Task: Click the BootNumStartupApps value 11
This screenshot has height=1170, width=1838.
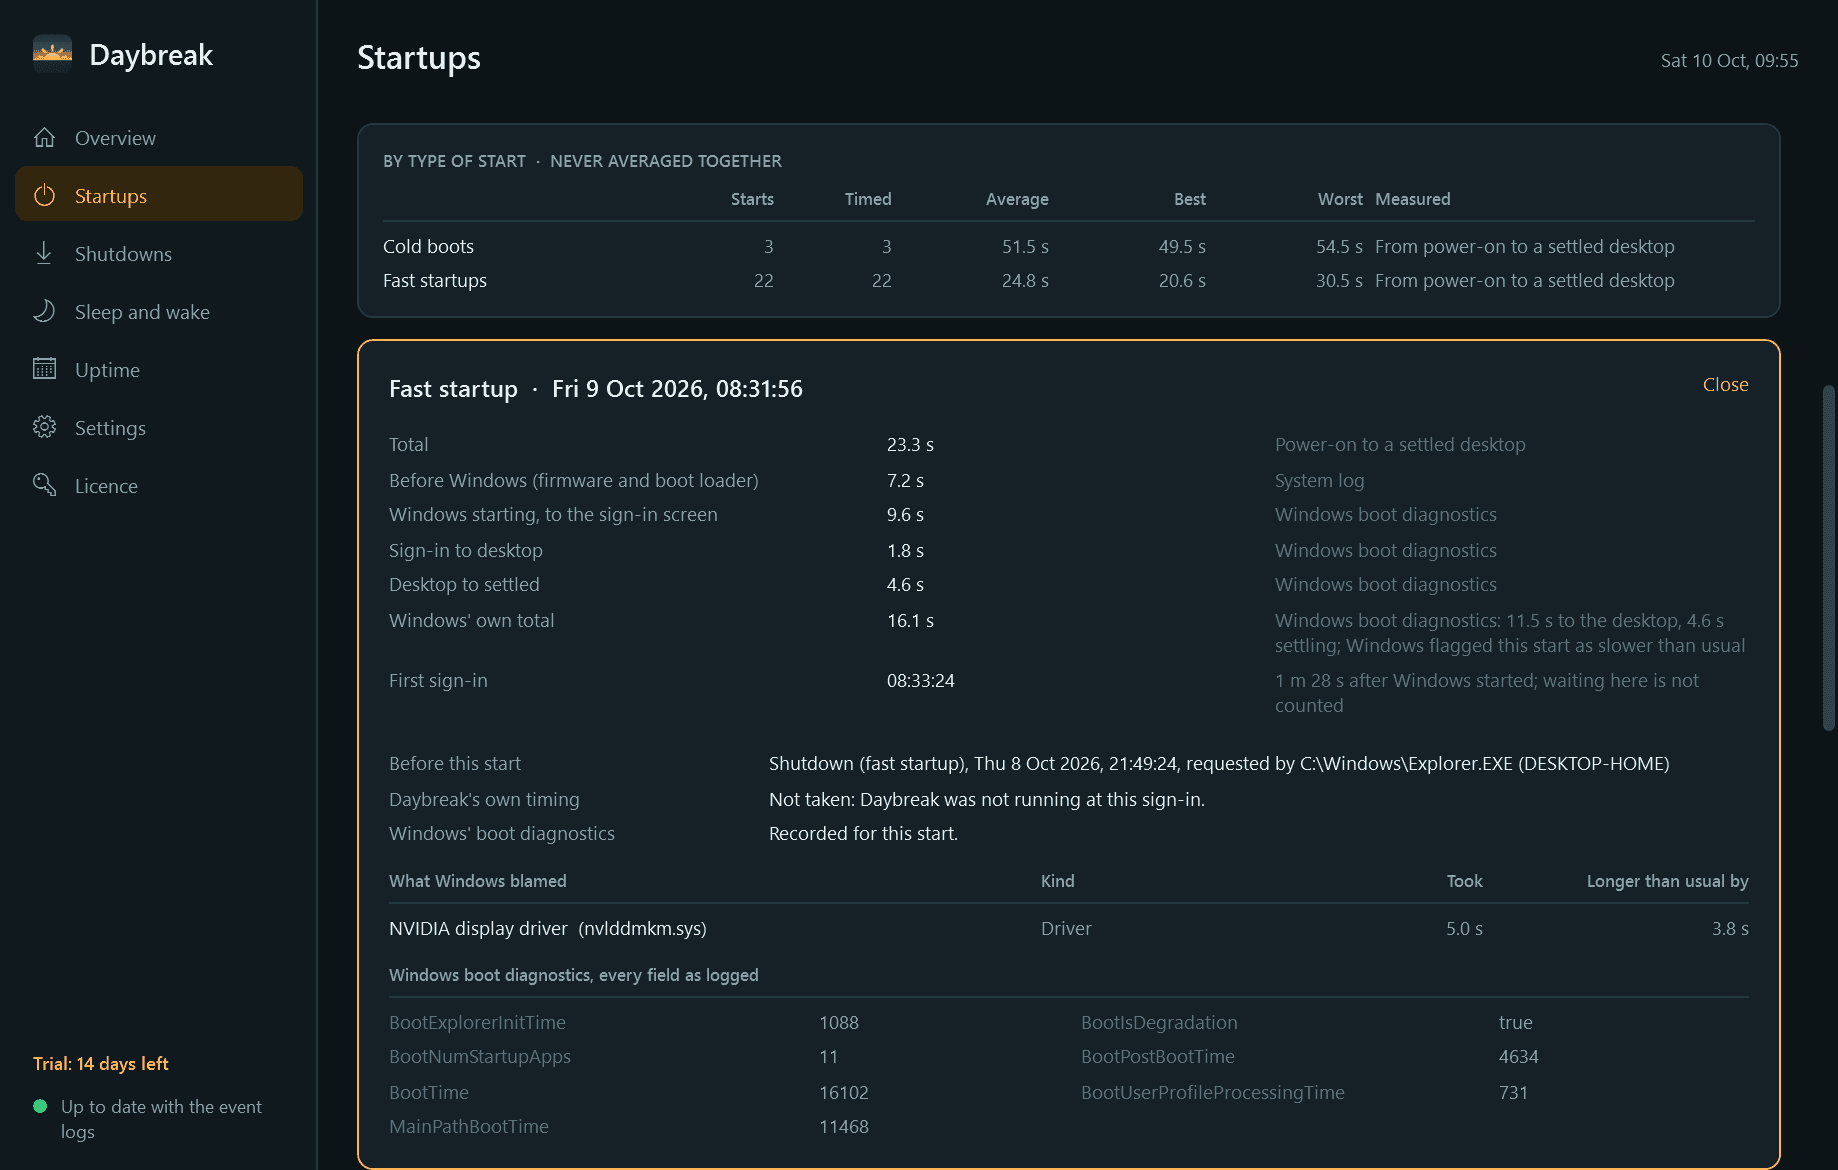Action: pyautogui.click(x=828, y=1057)
